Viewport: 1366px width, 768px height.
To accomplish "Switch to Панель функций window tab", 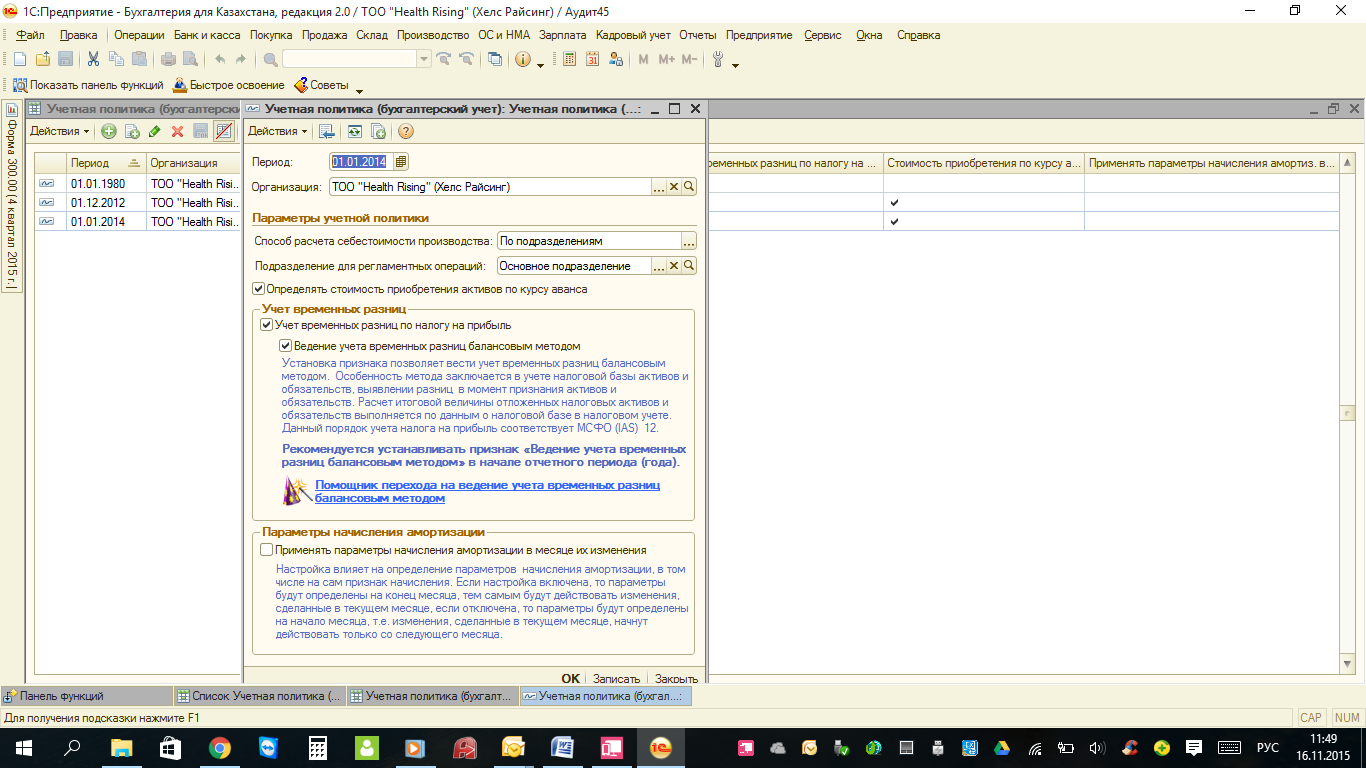I will pyautogui.click(x=87, y=696).
